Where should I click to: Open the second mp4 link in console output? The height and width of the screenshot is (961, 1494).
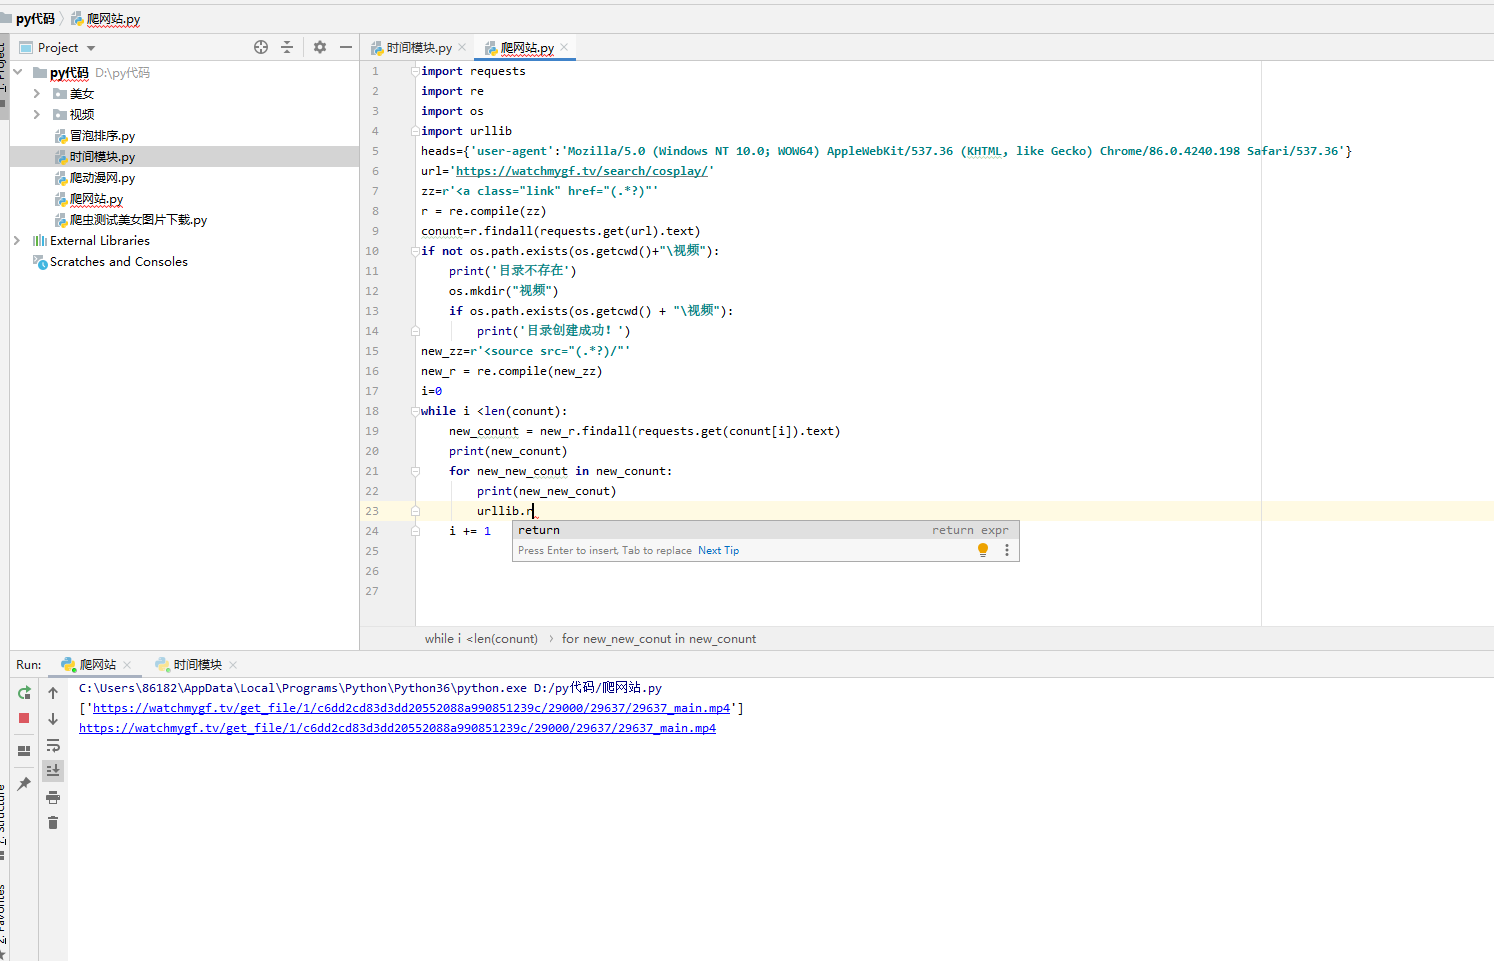[397, 728]
